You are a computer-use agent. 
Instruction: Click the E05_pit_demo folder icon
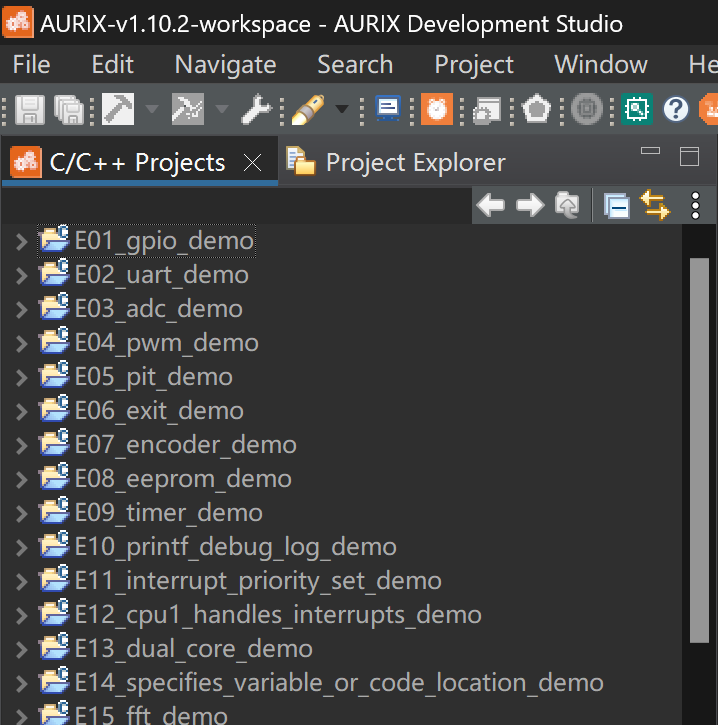[x=54, y=375]
